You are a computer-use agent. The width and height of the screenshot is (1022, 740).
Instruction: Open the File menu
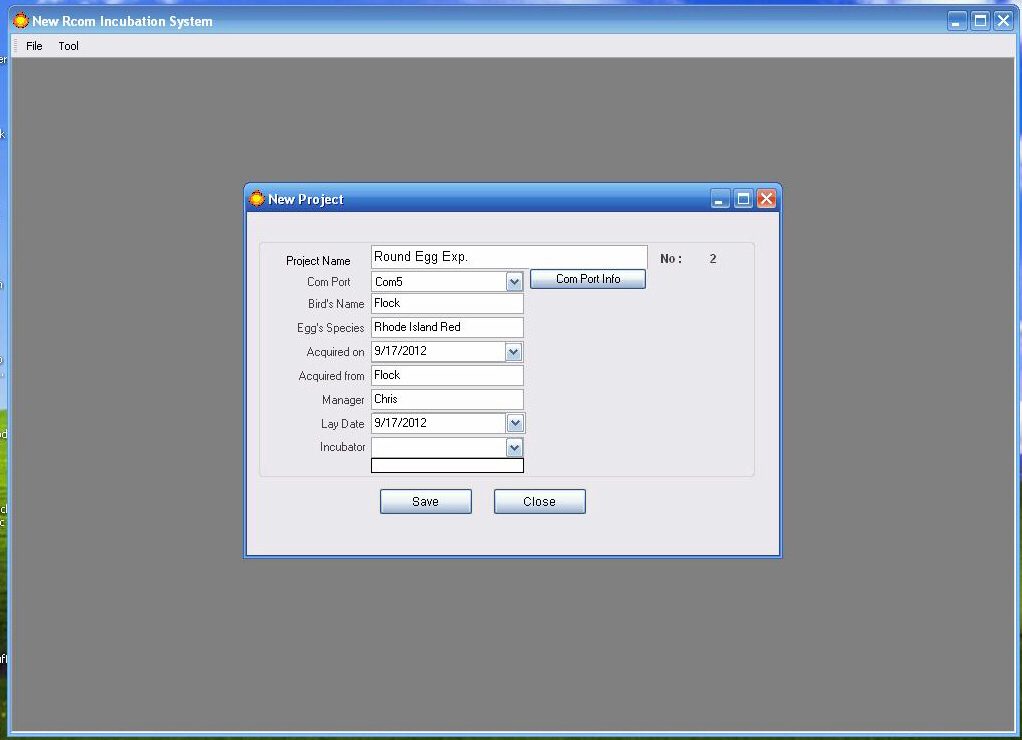[x=34, y=46]
